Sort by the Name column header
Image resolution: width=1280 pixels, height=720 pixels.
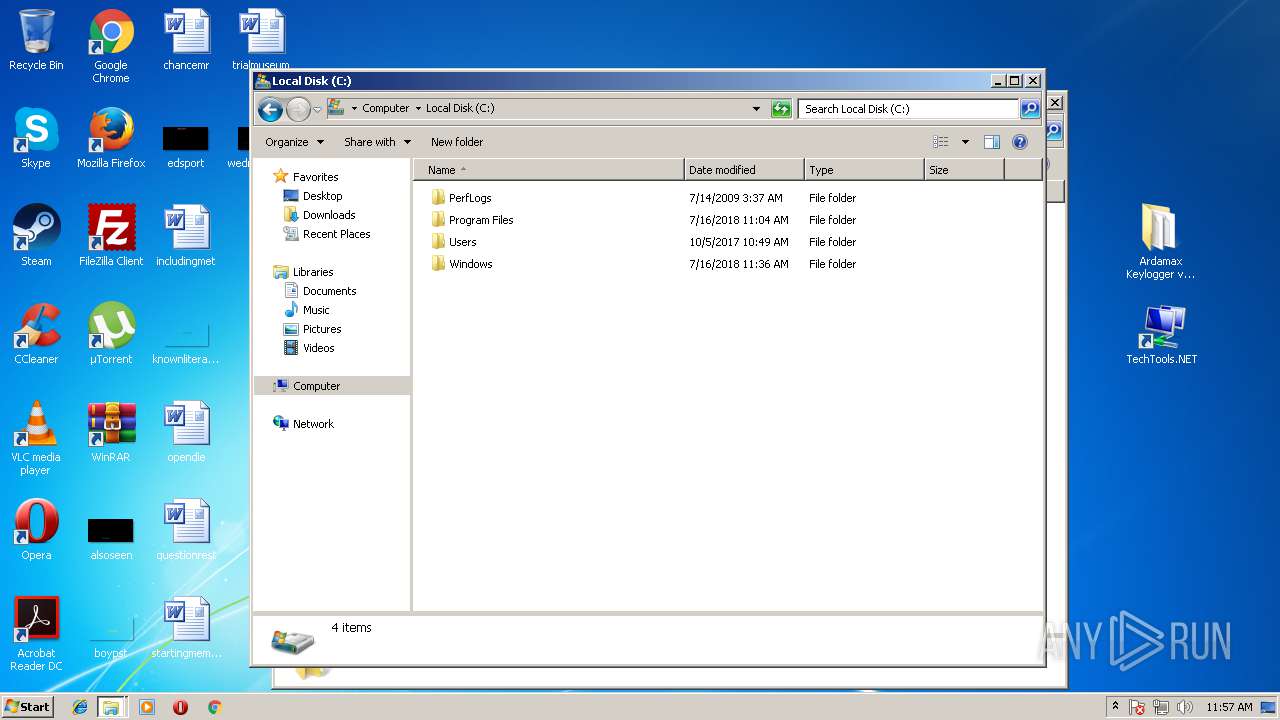point(549,170)
